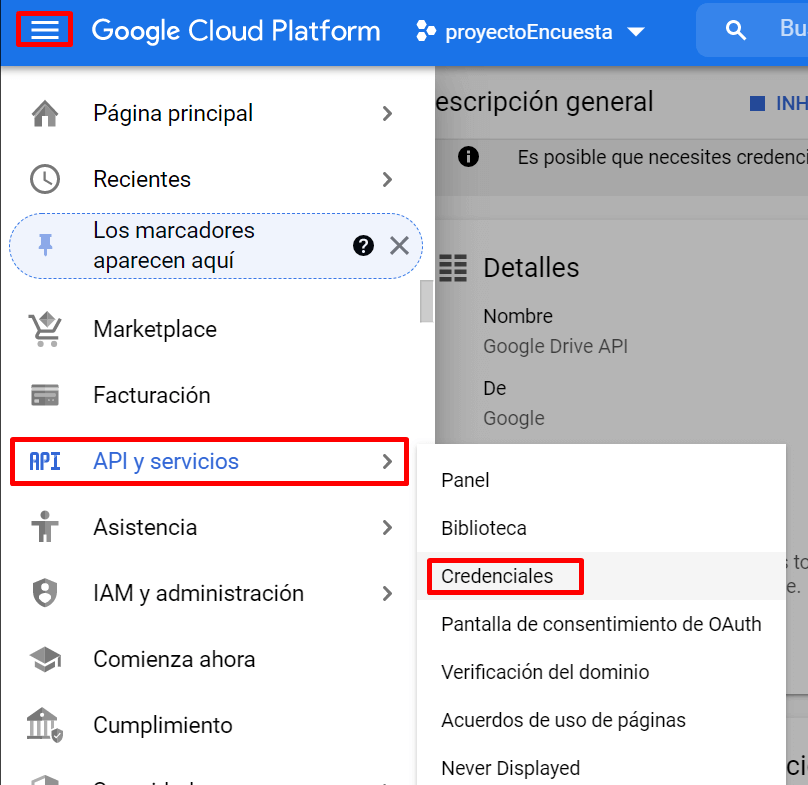
Task: Click the Cumplimiento building icon
Action: [45, 725]
